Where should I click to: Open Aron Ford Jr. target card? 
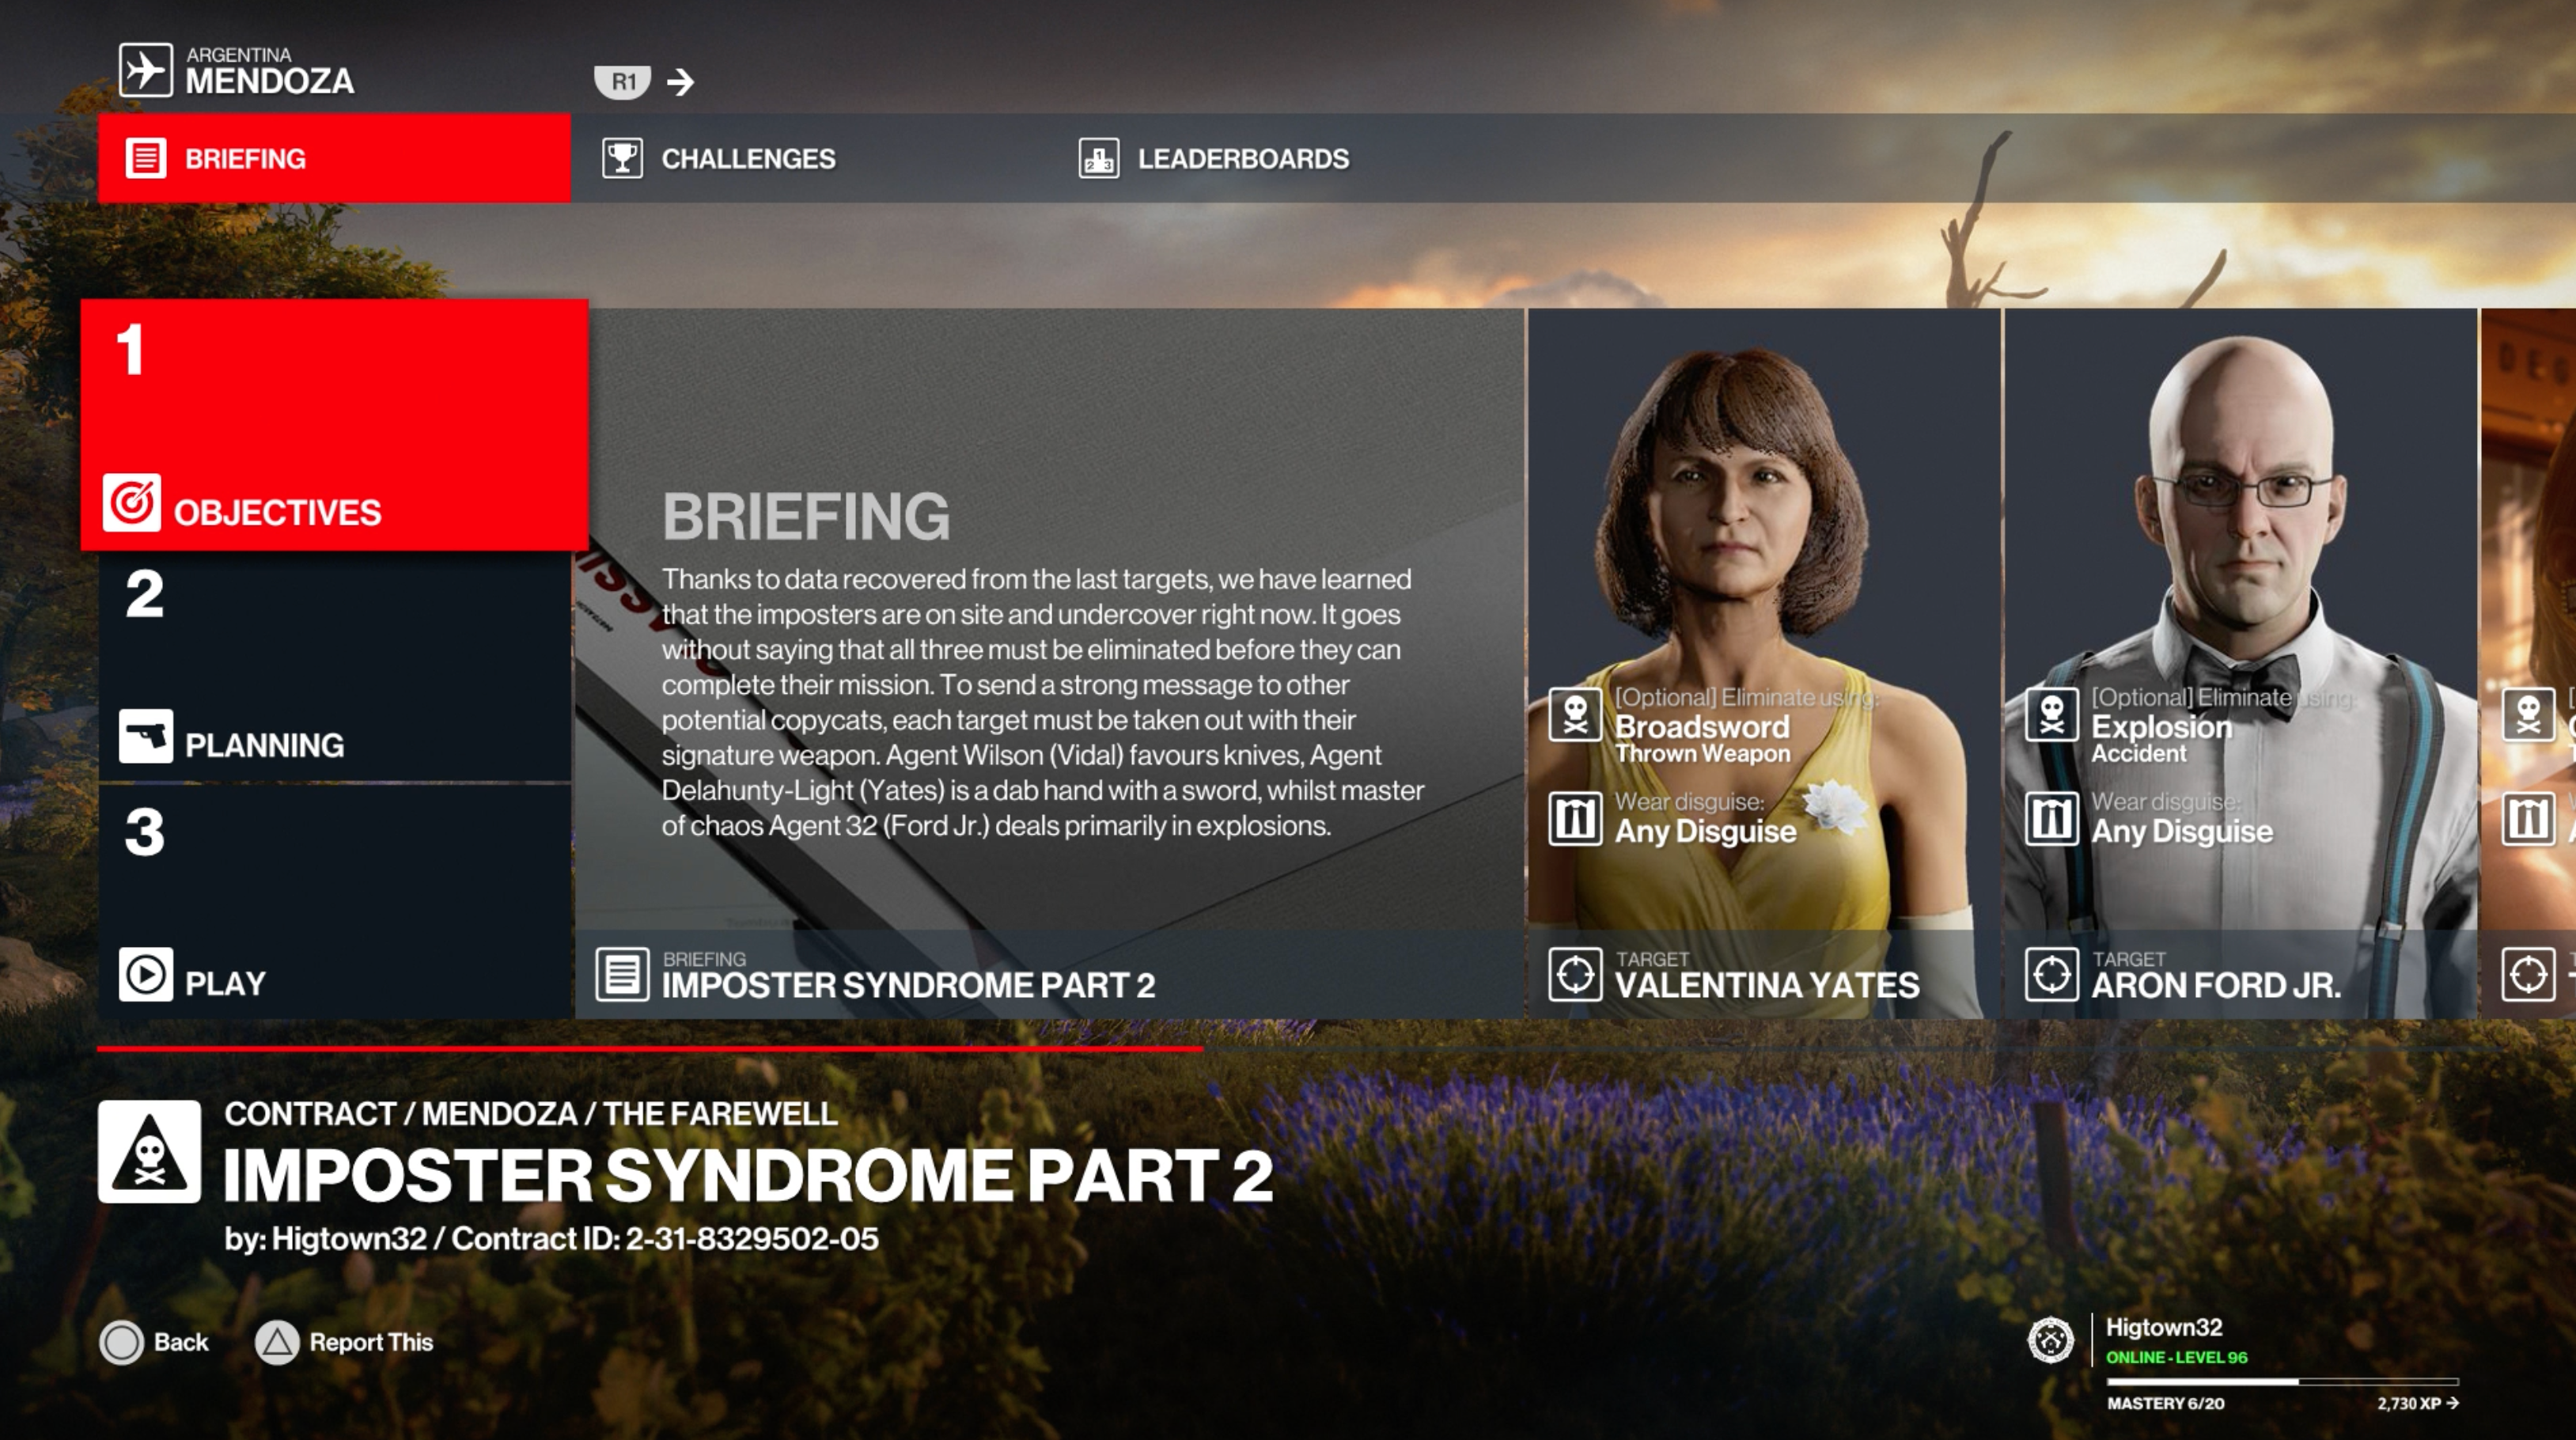click(x=2240, y=663)
